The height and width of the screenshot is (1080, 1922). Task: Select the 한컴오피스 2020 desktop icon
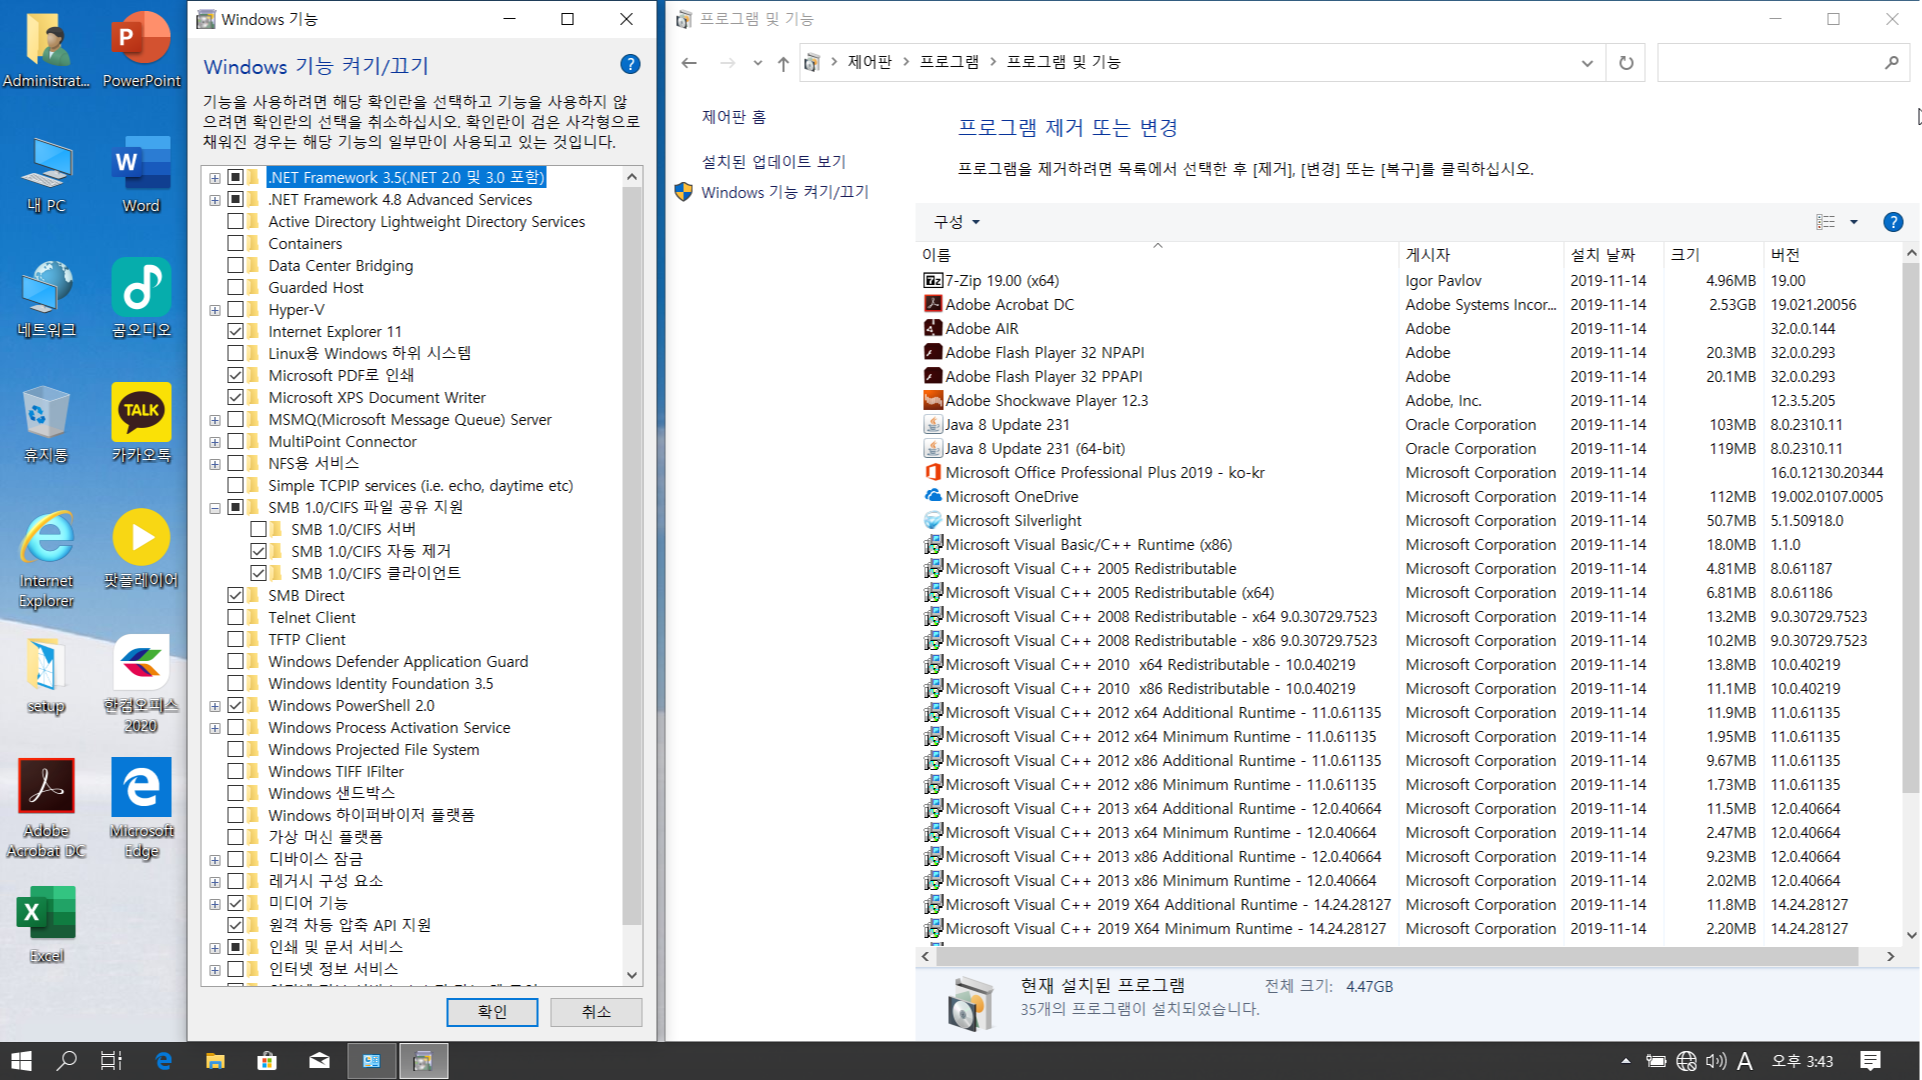pos(141,684)
